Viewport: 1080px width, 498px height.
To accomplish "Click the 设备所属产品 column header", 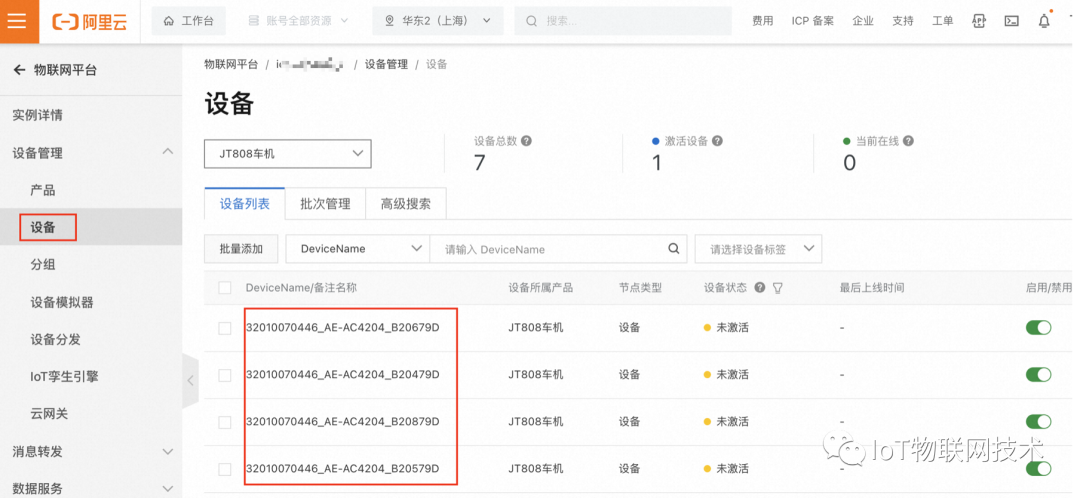I will tap(541, 287).
